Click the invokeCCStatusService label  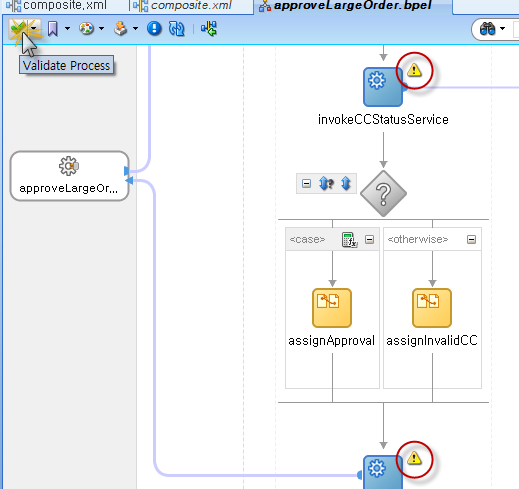383,119
